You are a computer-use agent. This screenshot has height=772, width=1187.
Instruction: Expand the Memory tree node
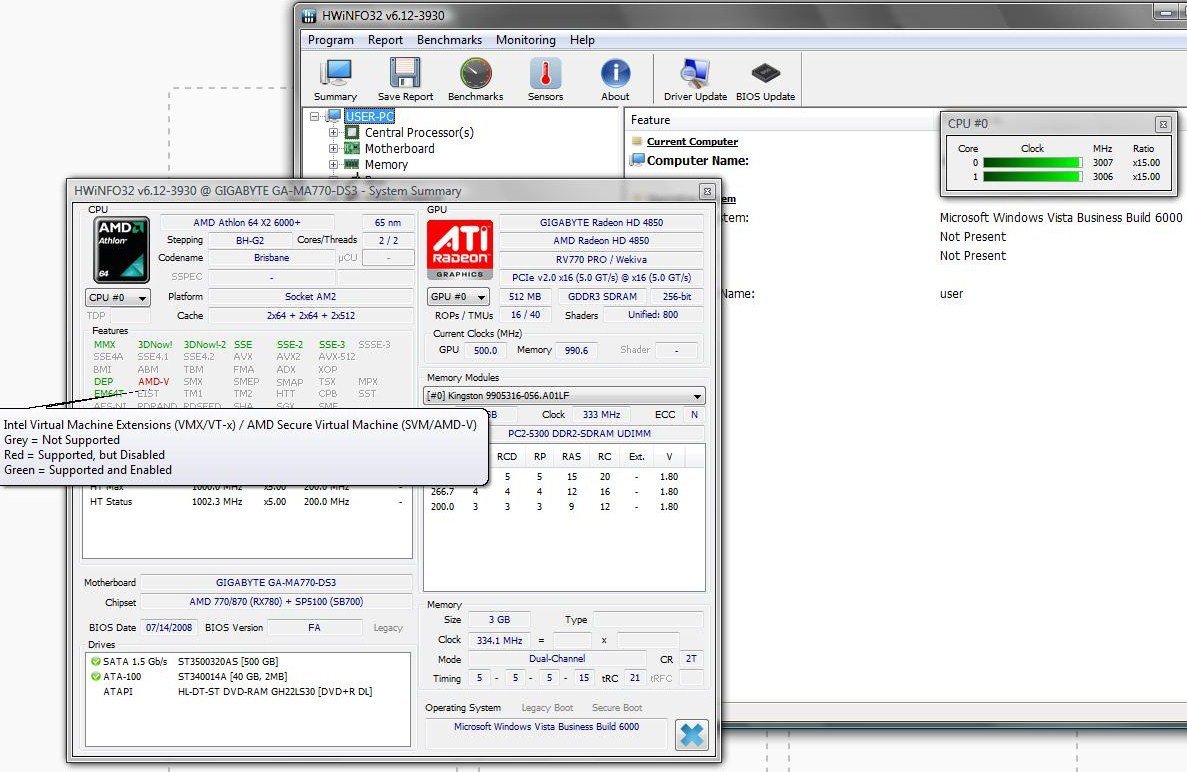tap(333, 164)
